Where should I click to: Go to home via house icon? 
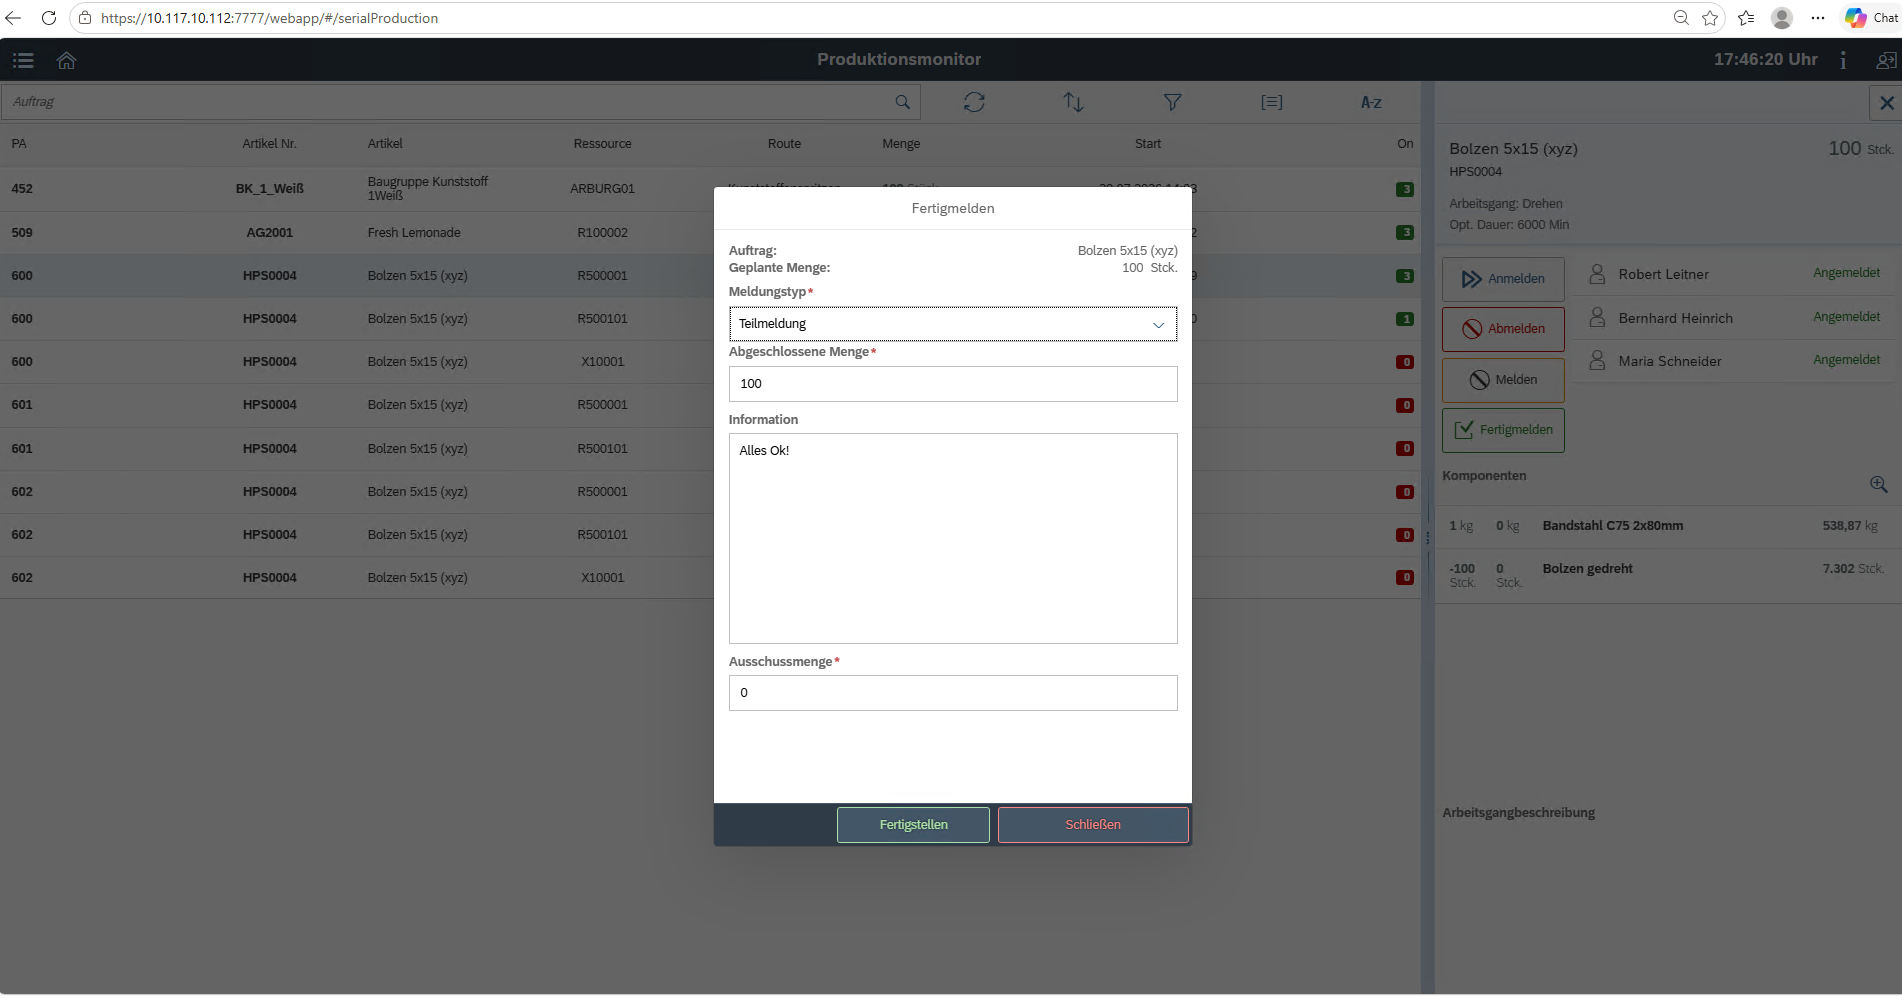67,60
